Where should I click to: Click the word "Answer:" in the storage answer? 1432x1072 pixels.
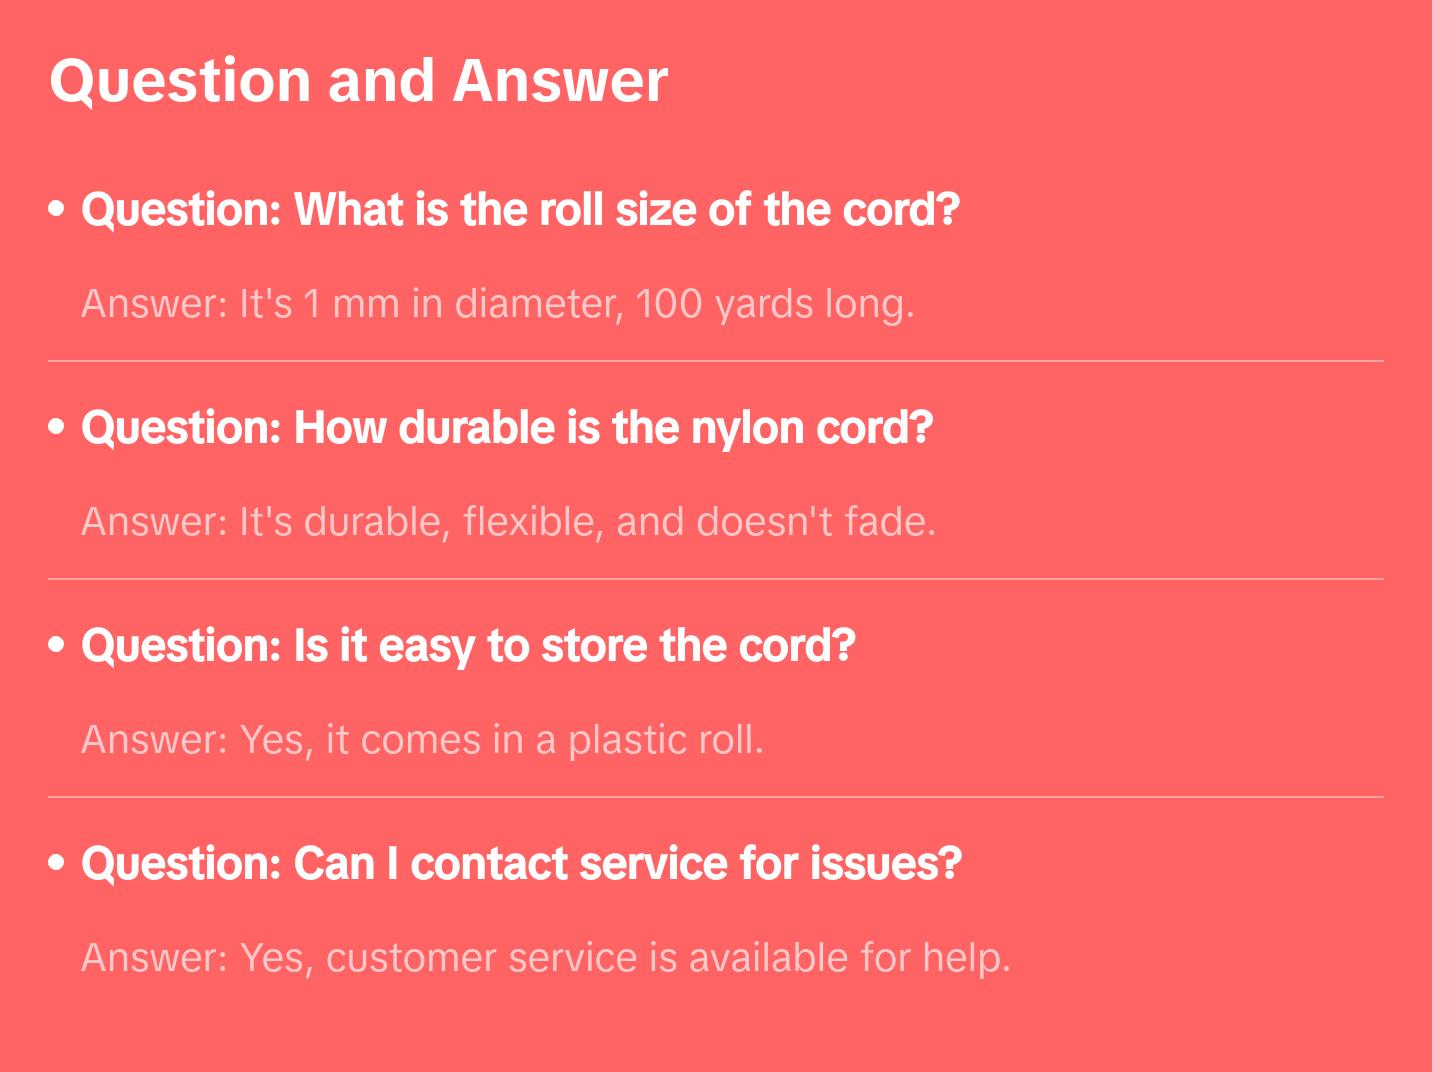pyautogui.click(x=155, y=740)
